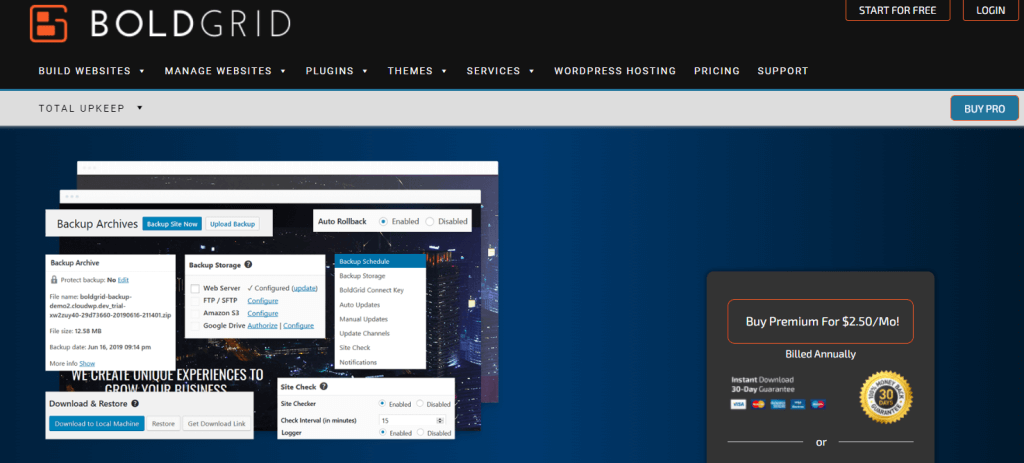Click Buy Premium For $2.50/Mo button

pyautogui.click(x=820, y=321)
